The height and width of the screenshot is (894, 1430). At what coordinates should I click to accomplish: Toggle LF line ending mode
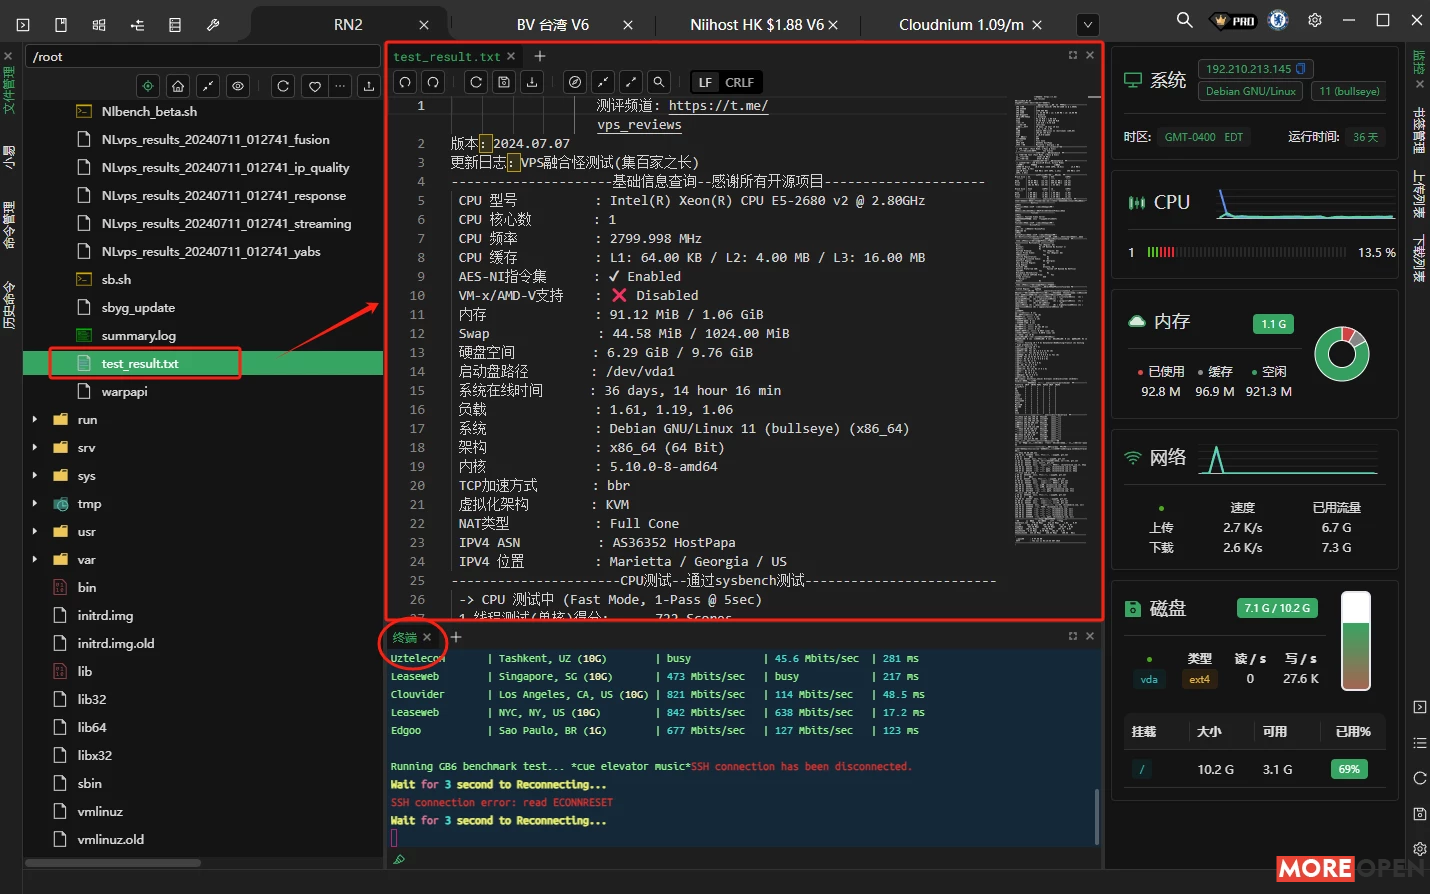[x=706, y=82]
